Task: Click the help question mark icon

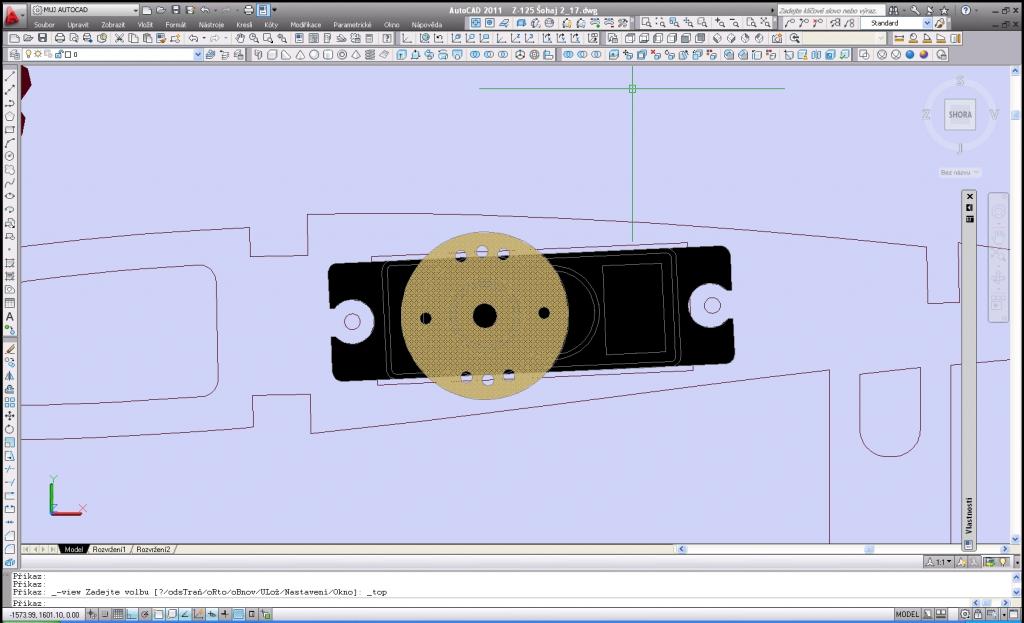Action: 966,9
